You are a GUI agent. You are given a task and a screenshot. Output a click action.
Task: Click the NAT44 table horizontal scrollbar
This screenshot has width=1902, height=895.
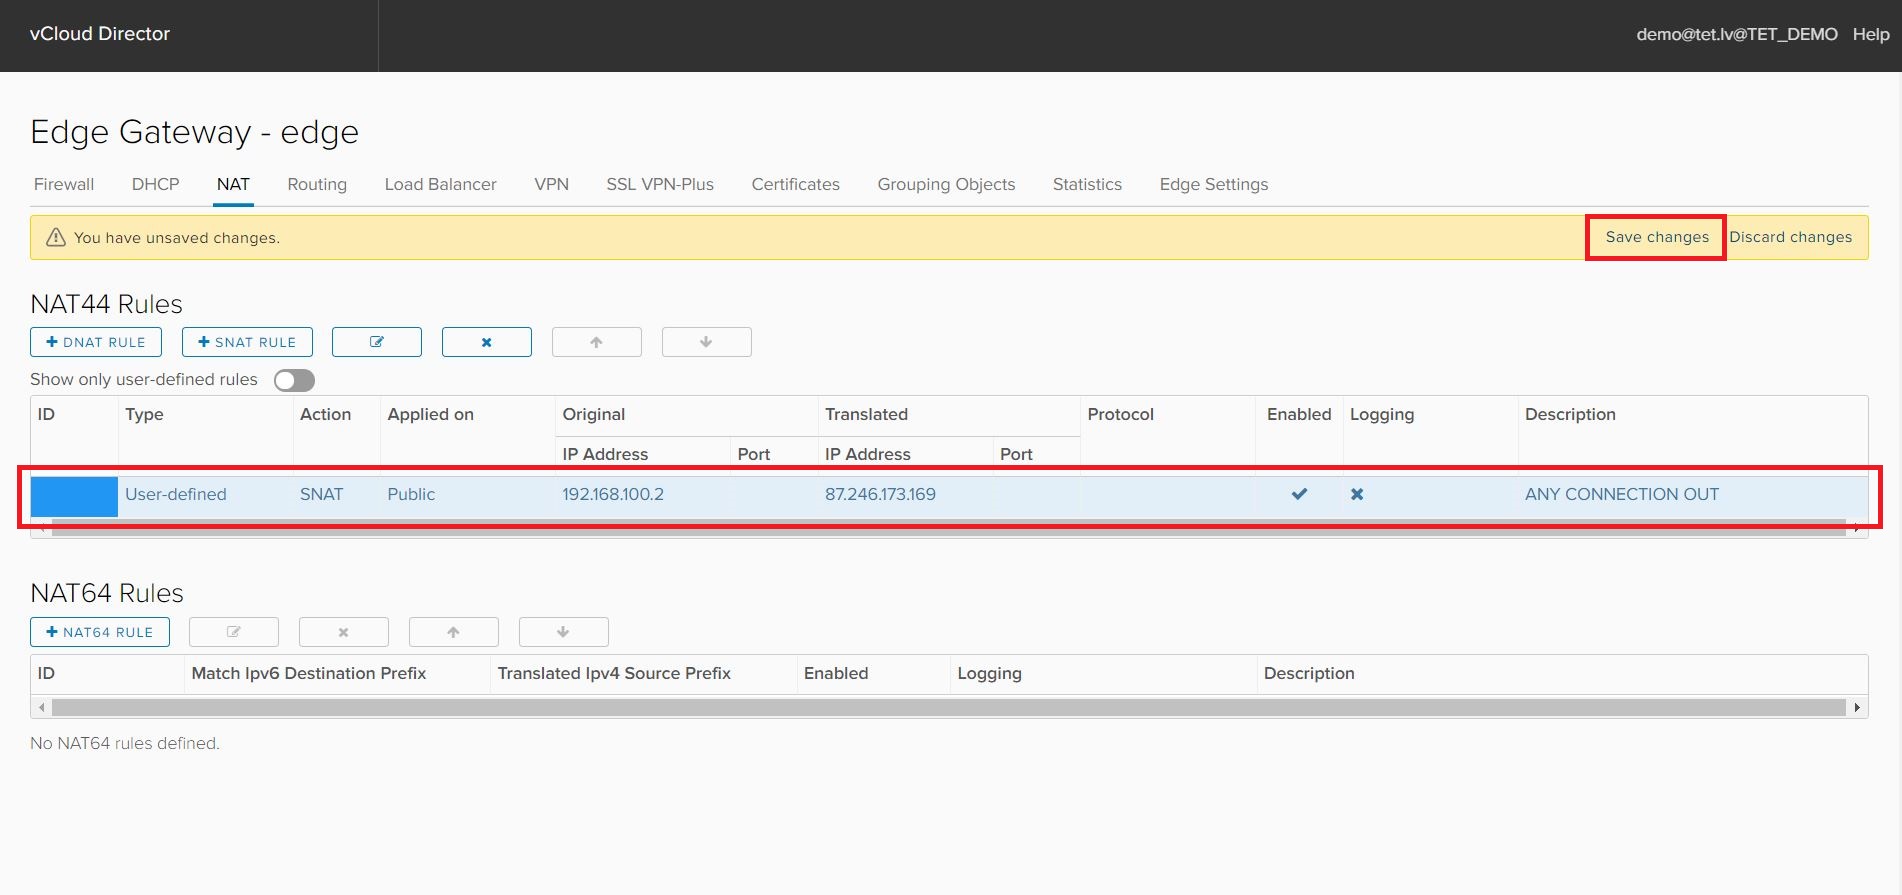click(x=948, y=528)
